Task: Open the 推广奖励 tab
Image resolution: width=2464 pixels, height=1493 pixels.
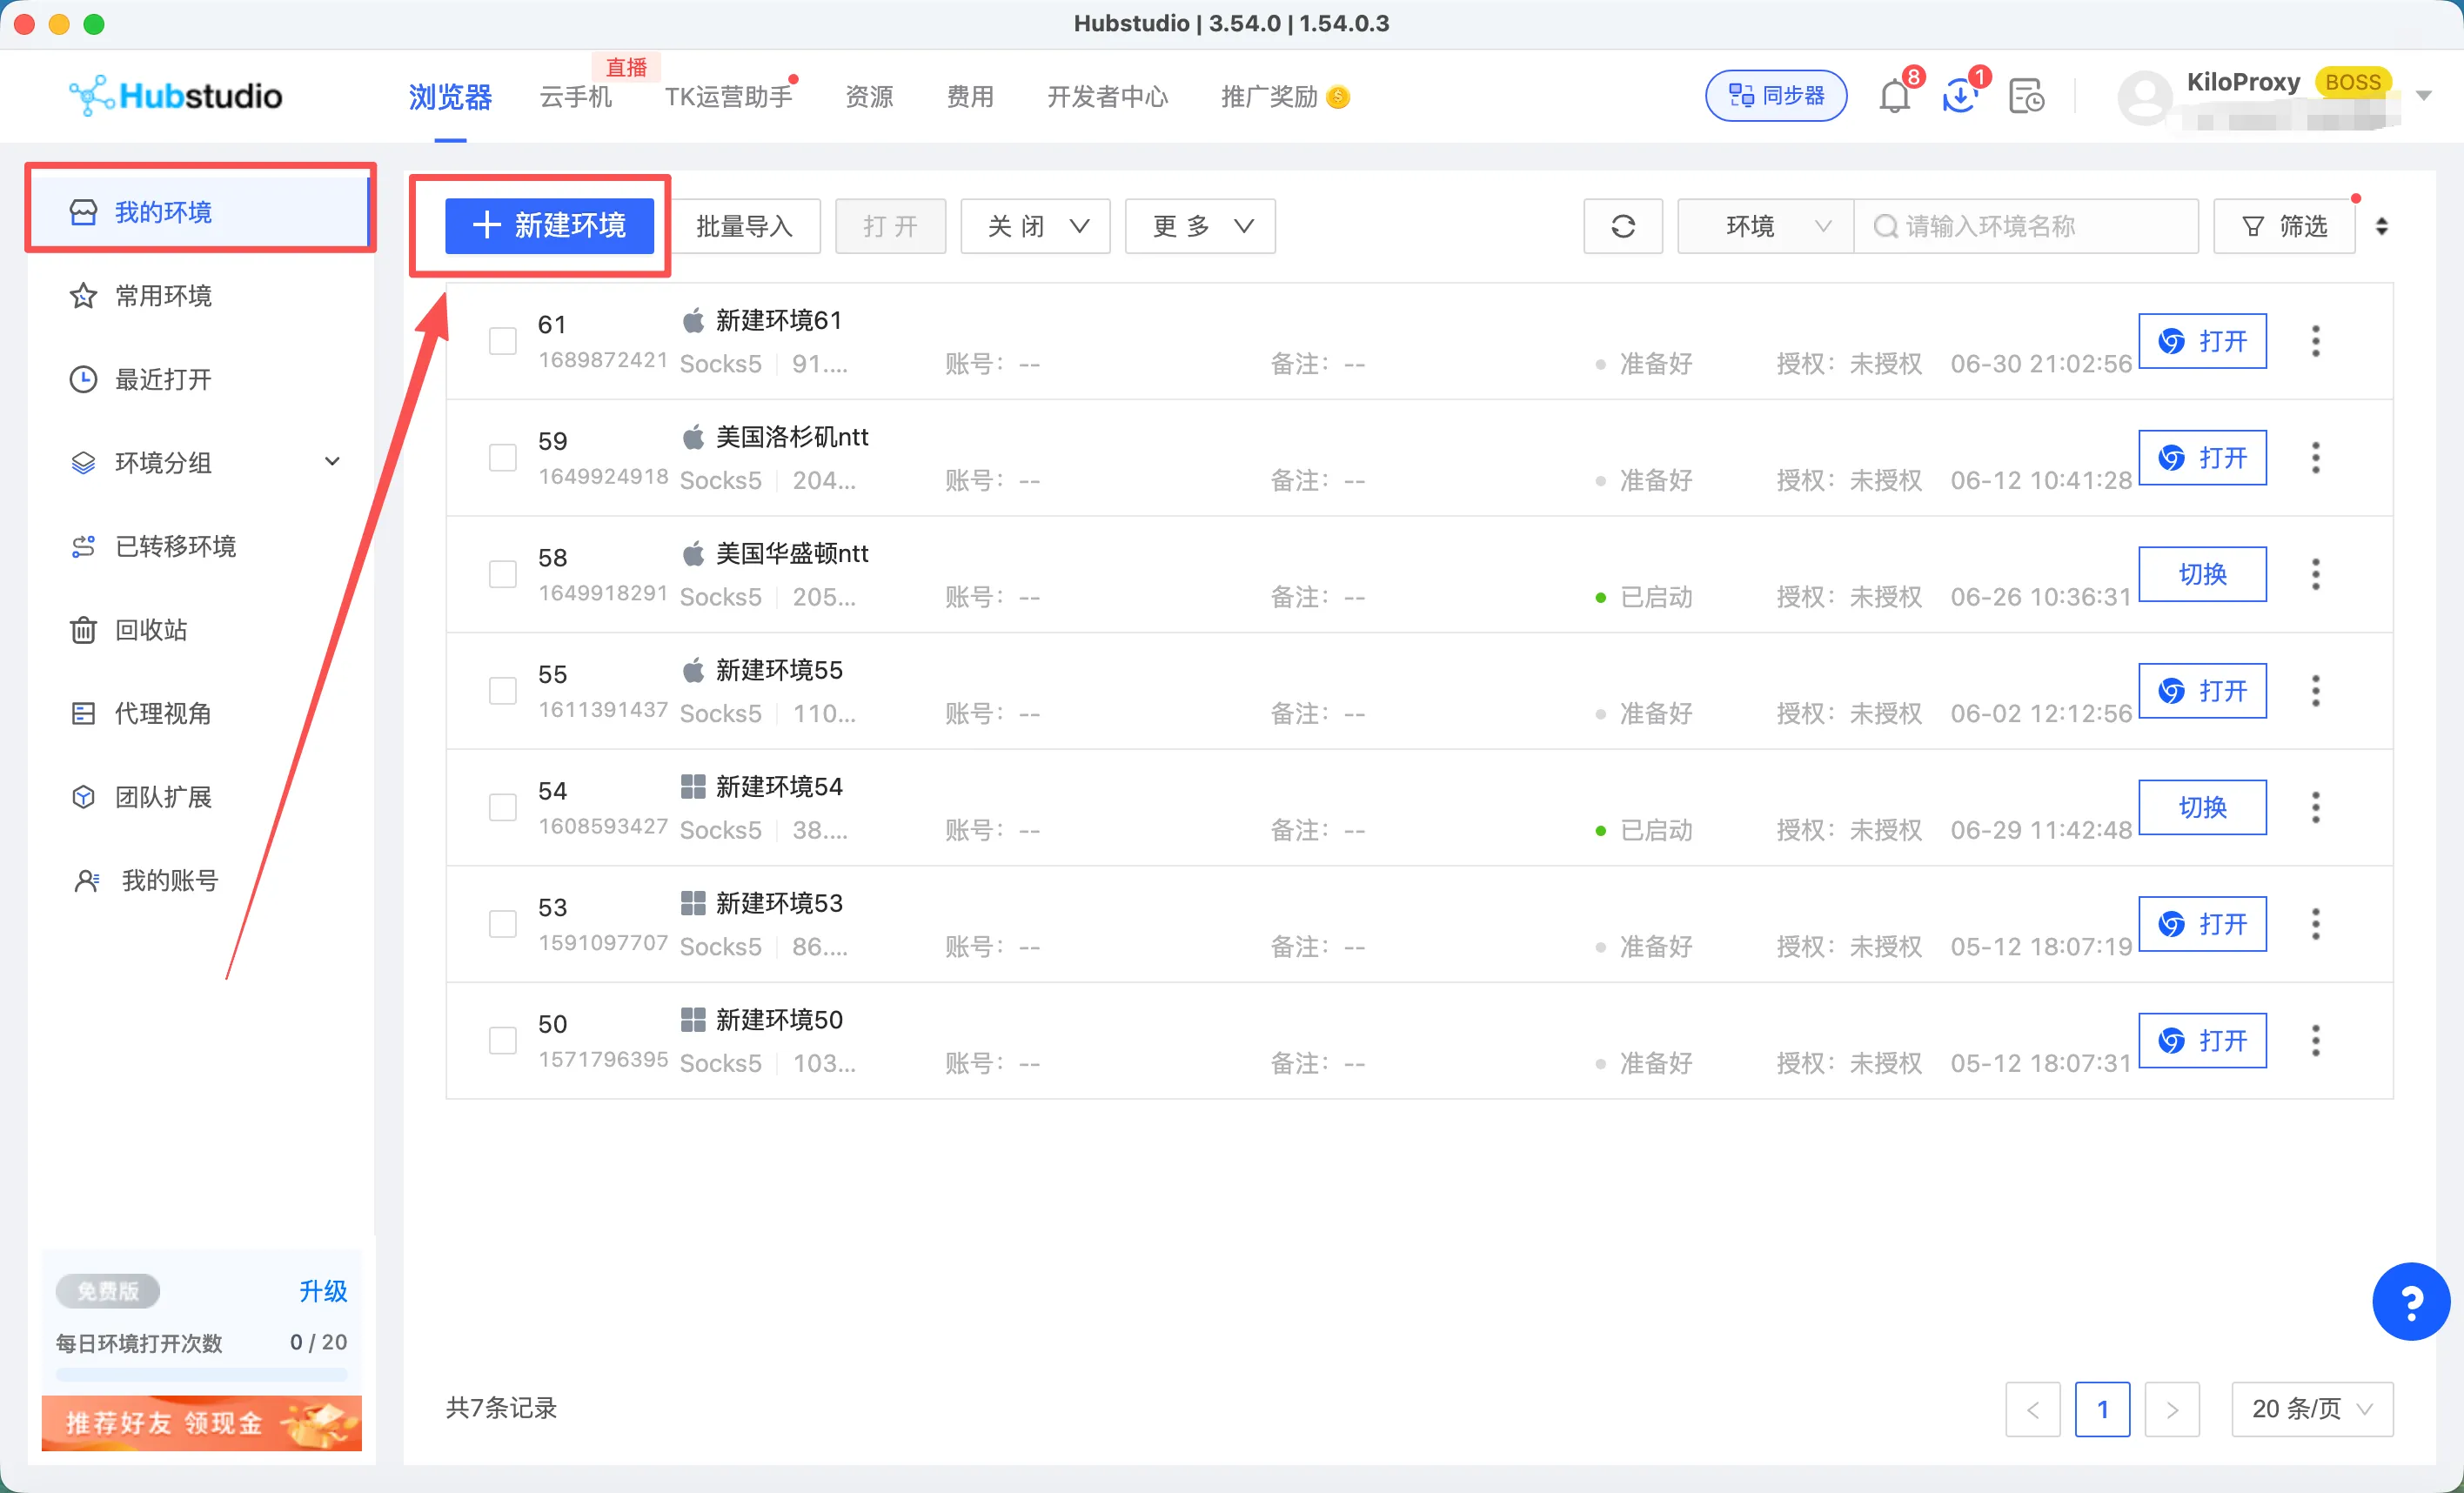Action: click(x=1270, y=97)
